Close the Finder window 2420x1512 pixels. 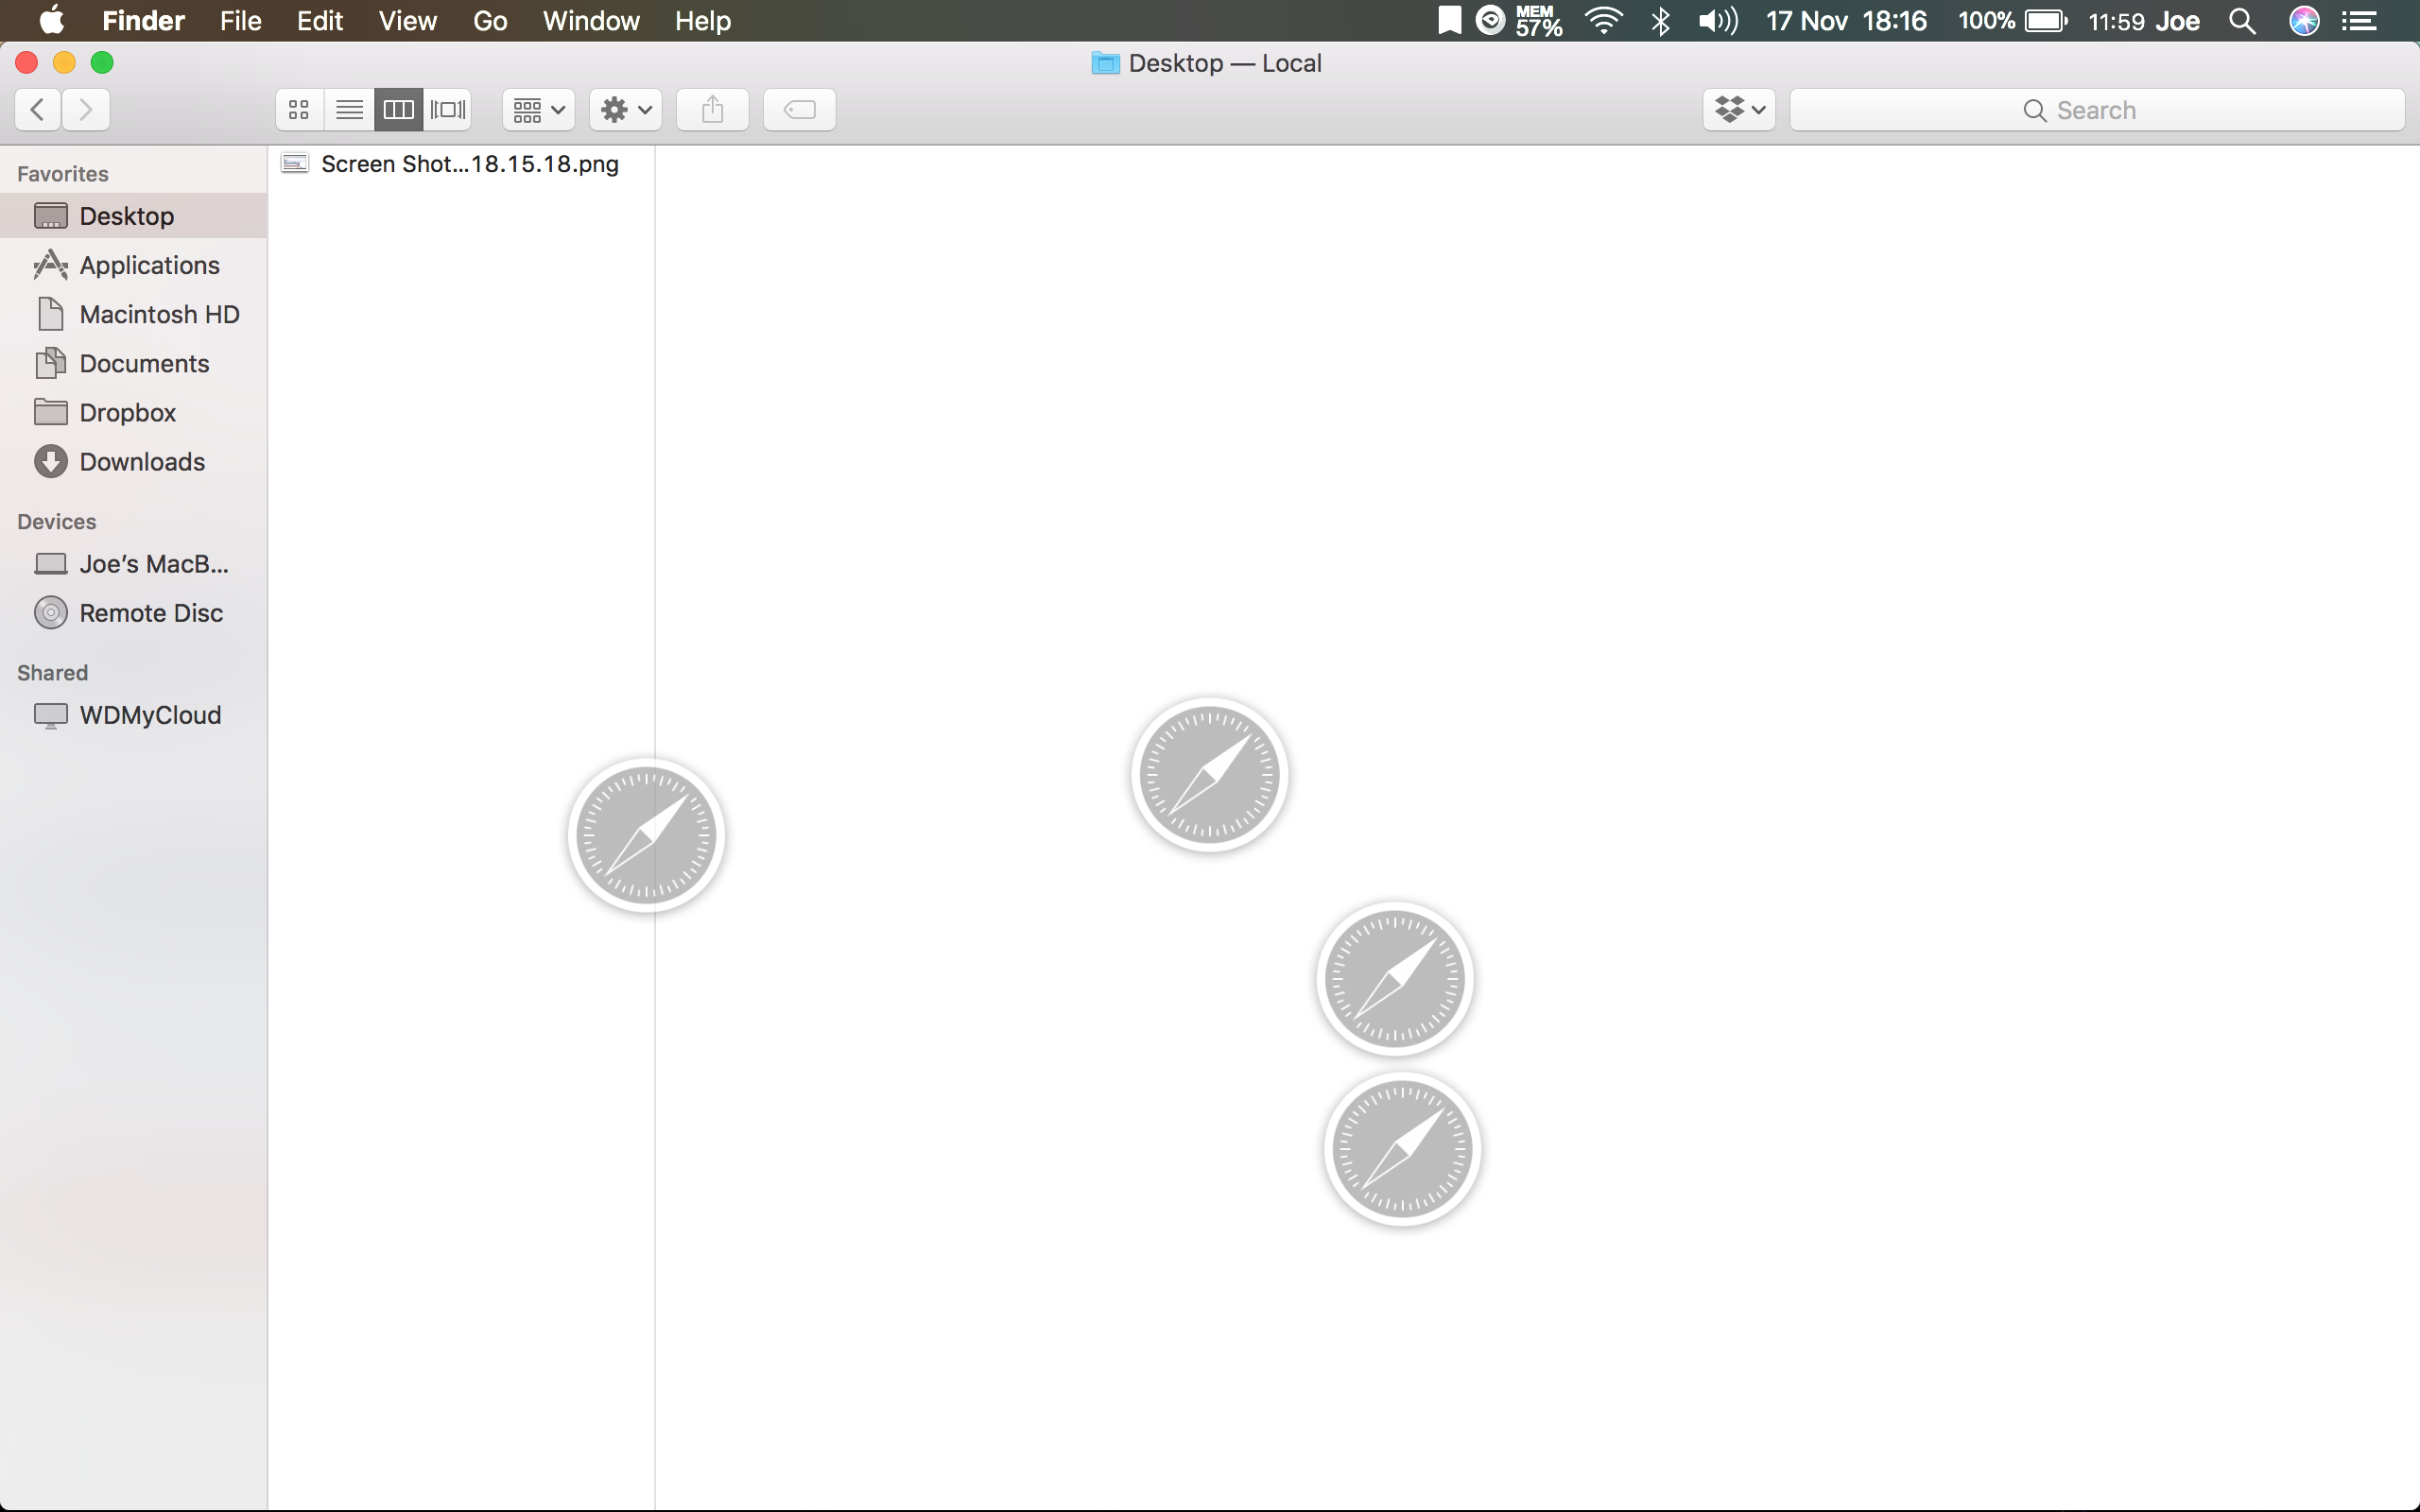(27, 63)
